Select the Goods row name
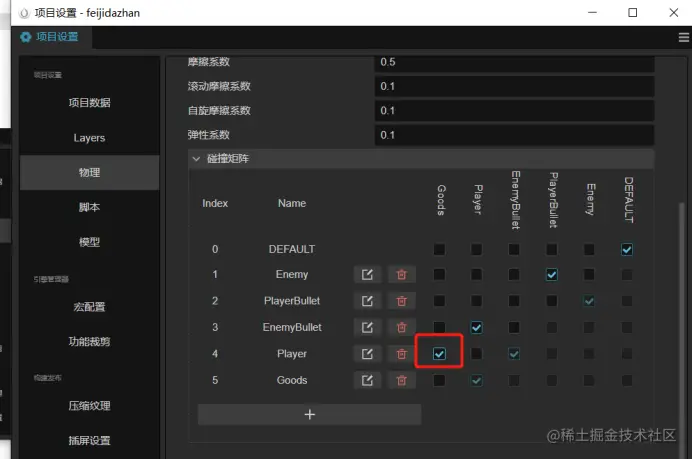Viewport: 692px width, 459px height. (x=292, y=380)
